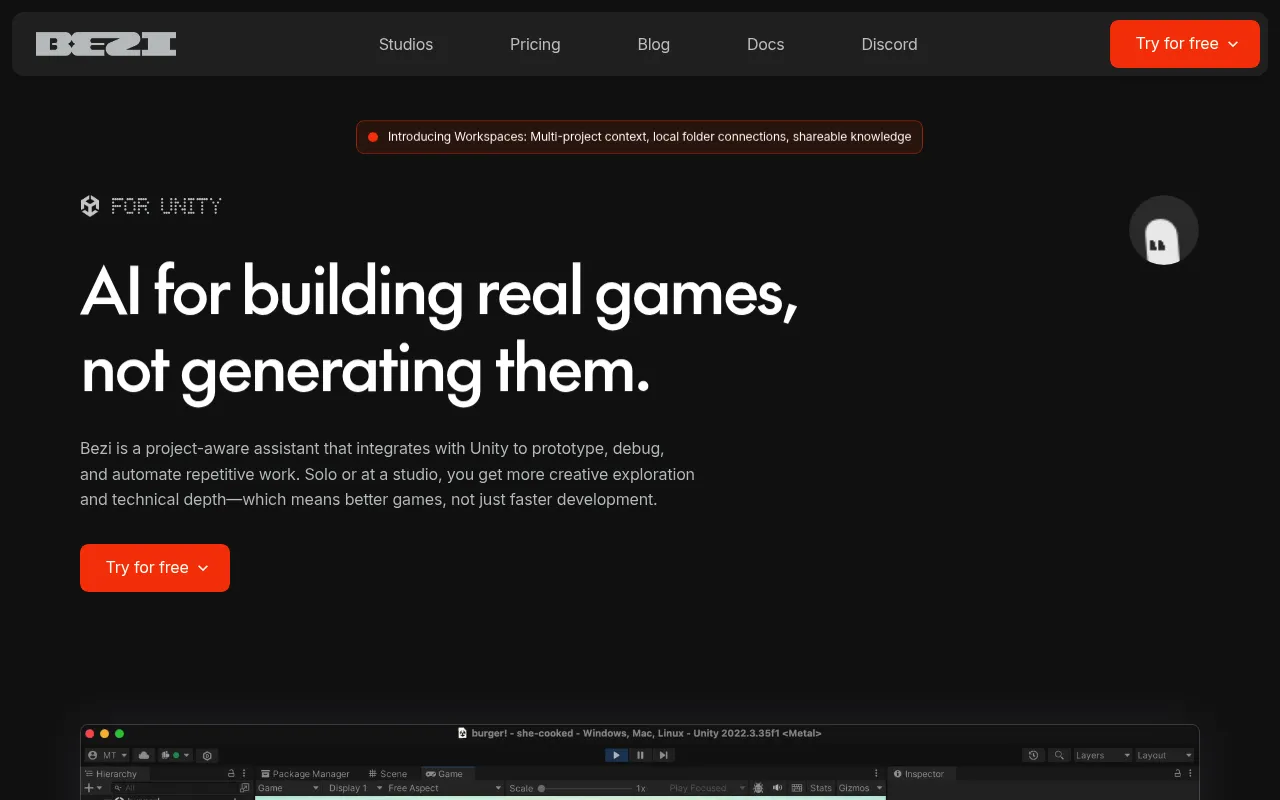Click the Unity account MT dropdown
Viewport: 1280px width, 800px height.
(107, 755)
